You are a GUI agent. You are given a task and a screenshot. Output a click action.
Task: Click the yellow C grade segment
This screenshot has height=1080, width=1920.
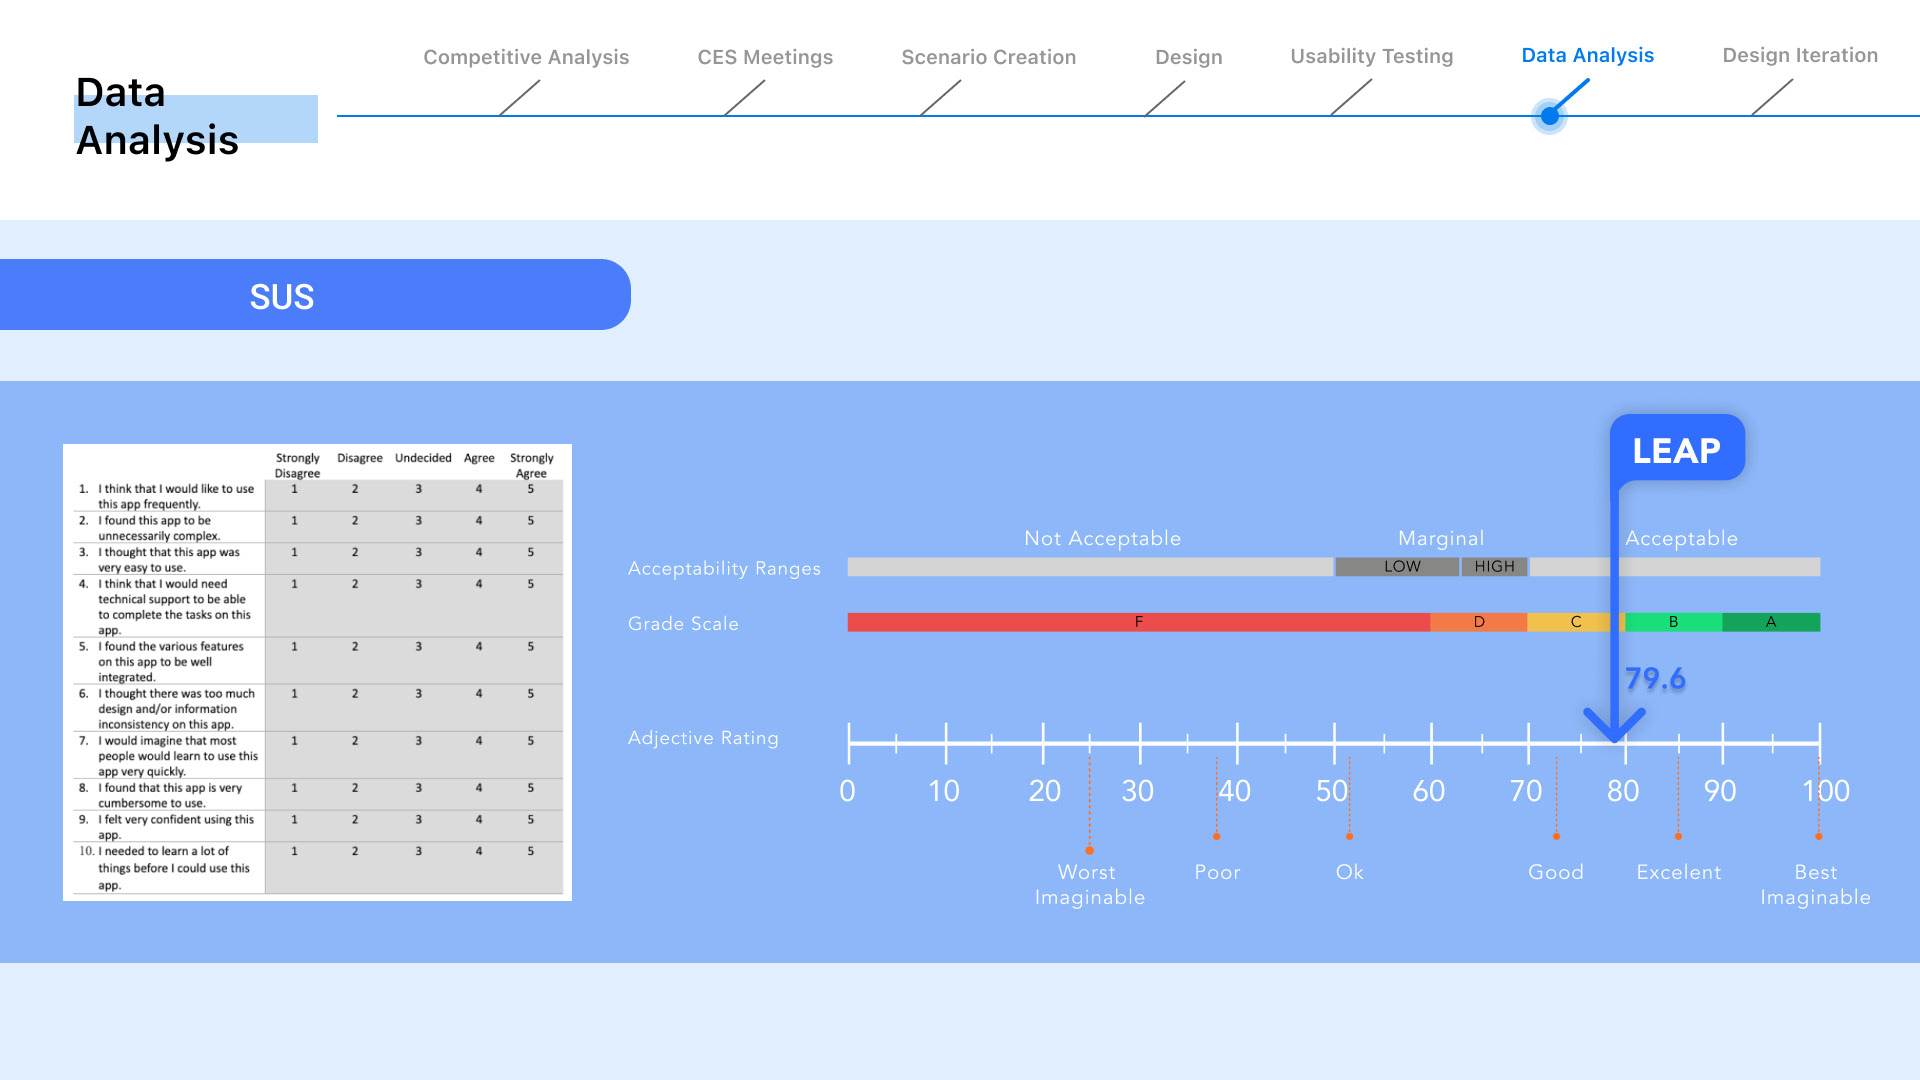1576,622
